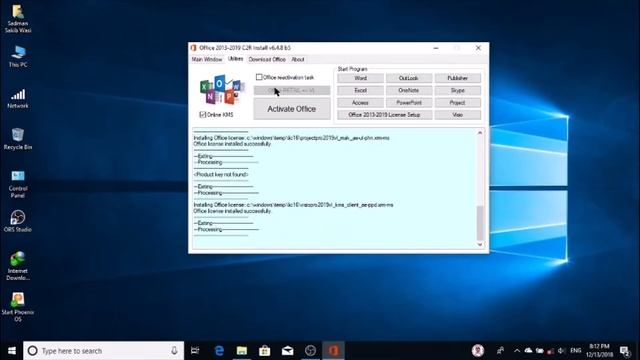640x360 pixels.
Task: Enable the Office reactivation task checkbox
Action: click(x=259, y=77)
